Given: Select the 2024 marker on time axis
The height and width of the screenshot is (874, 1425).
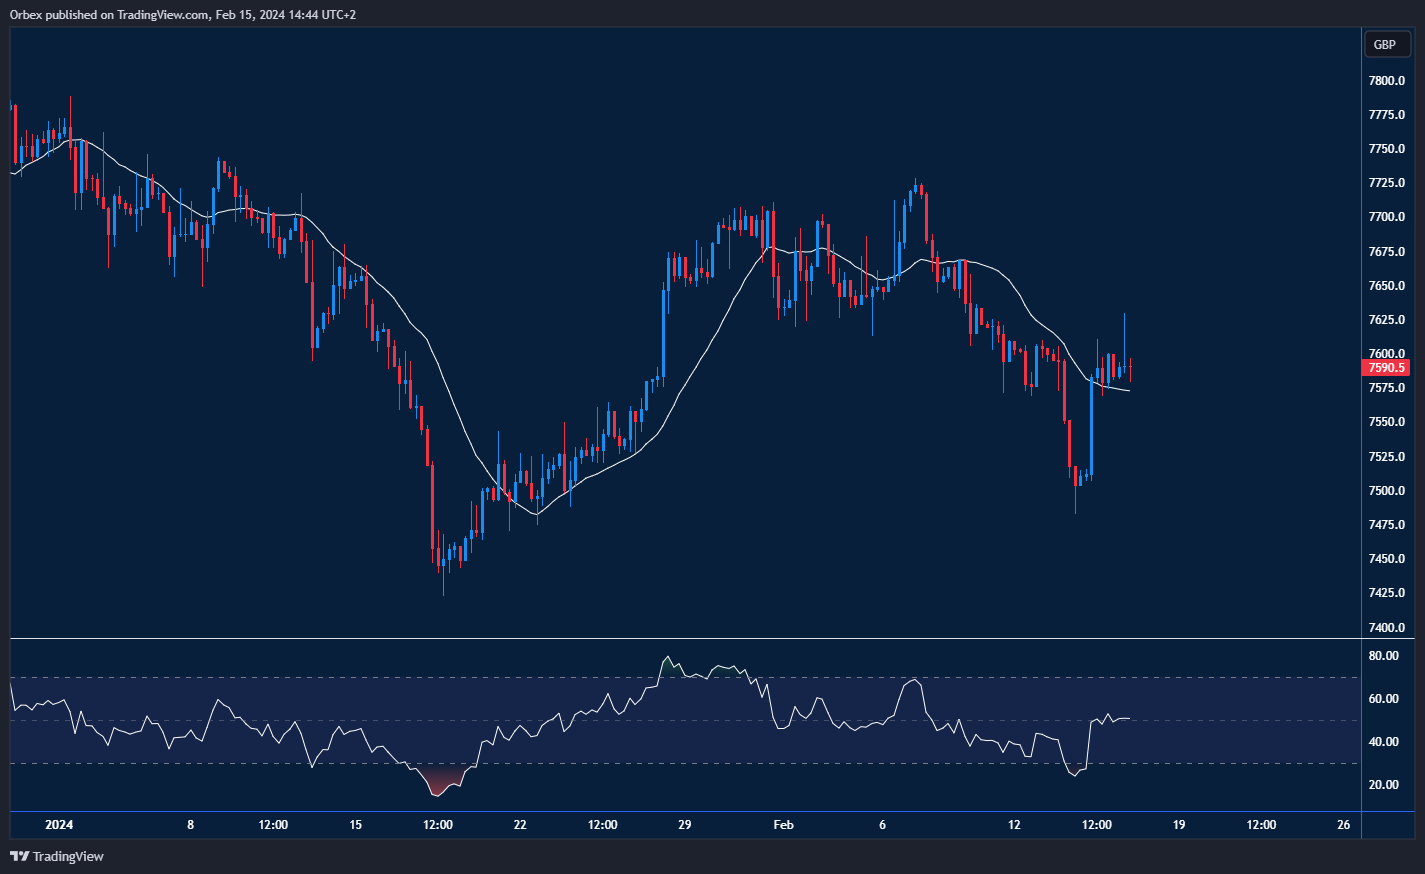Looking at the screenshot, I should (x=59, y=825).
